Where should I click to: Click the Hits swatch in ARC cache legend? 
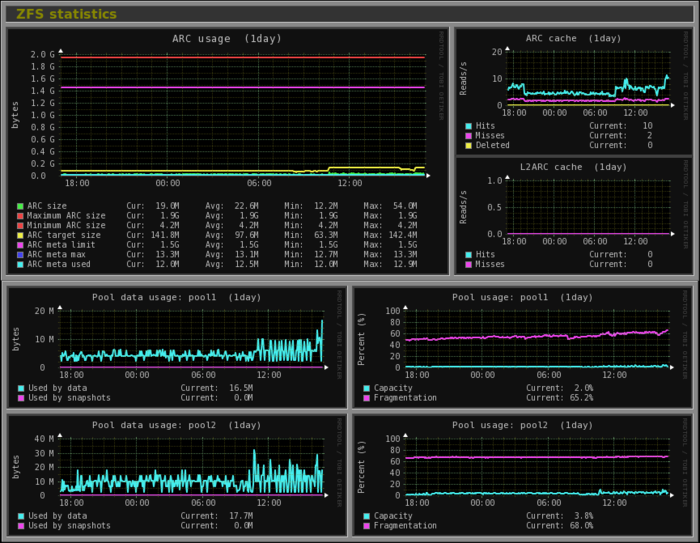pos(468,126)
